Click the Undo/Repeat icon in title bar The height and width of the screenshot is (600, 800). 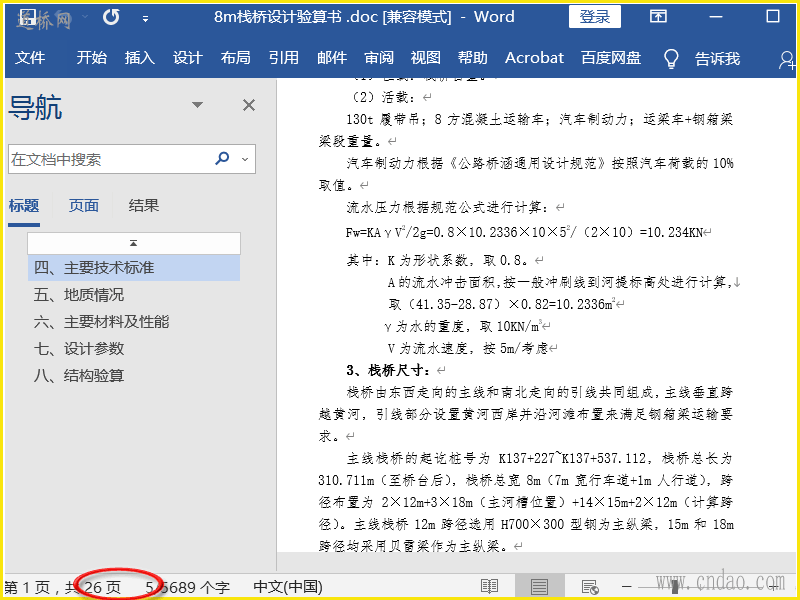pos(111,17)
